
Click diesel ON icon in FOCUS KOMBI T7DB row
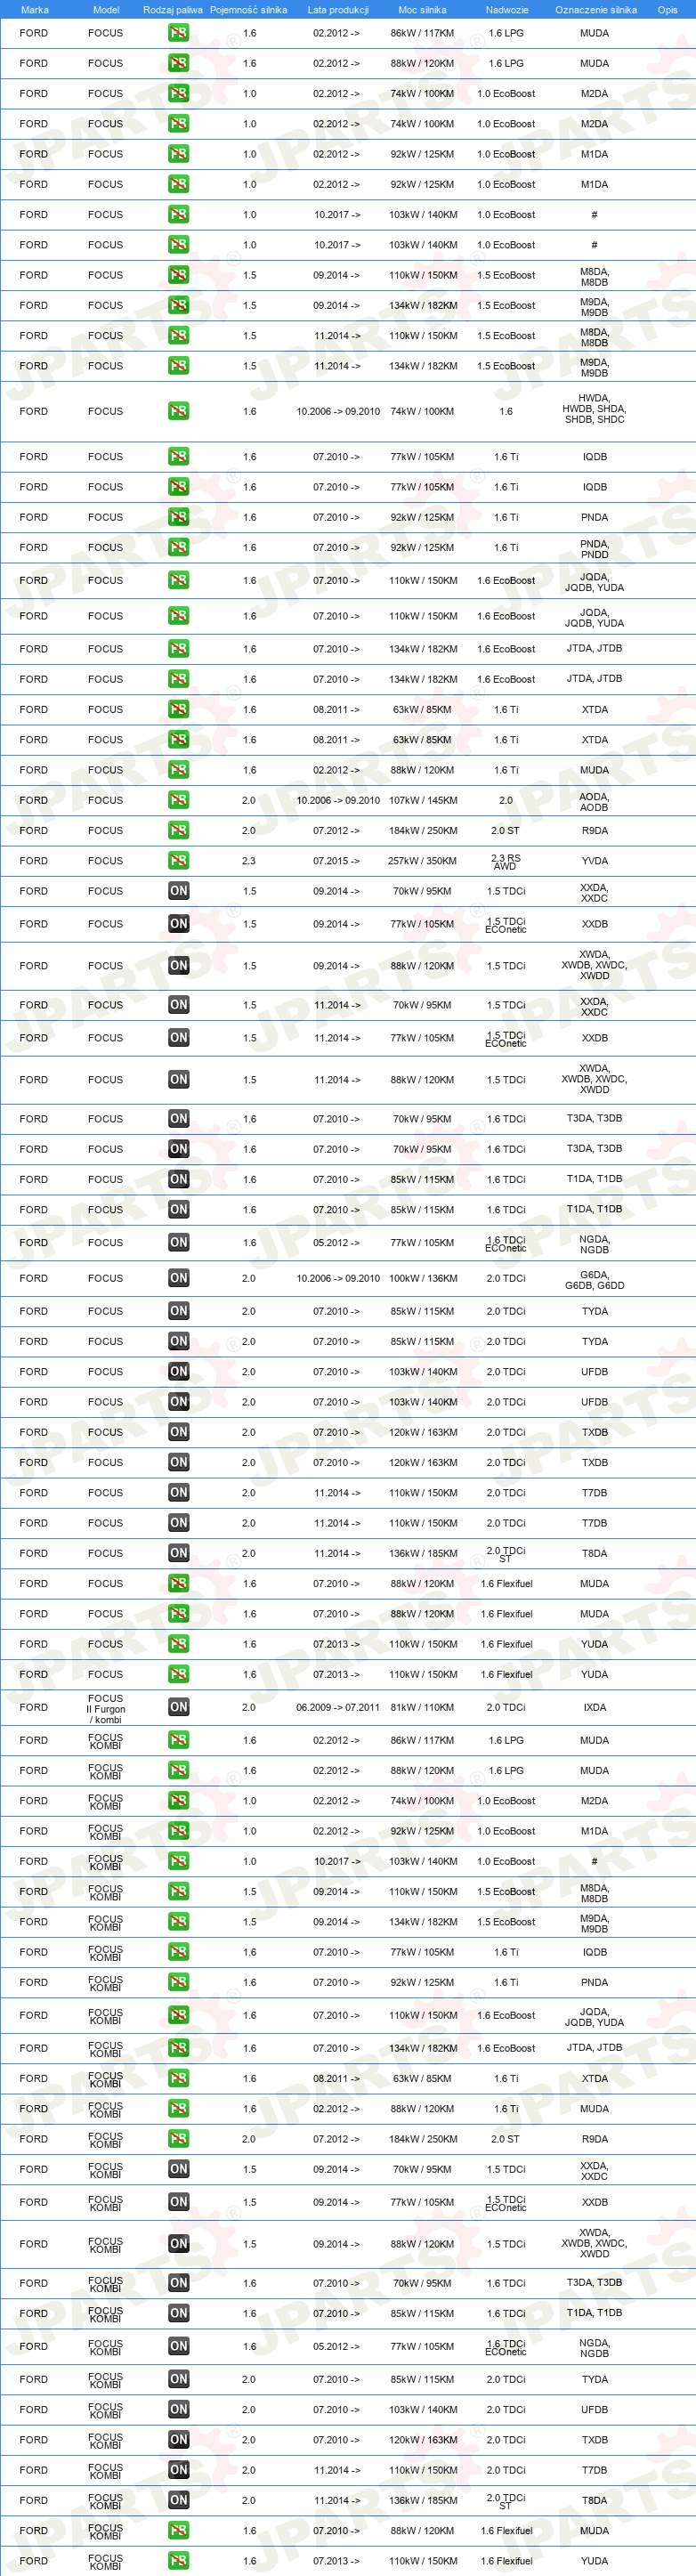tap(179, 2470)
